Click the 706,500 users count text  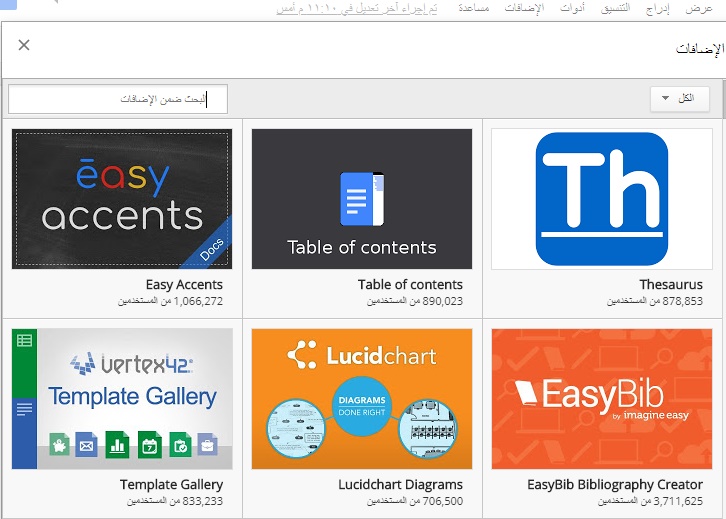415,501
